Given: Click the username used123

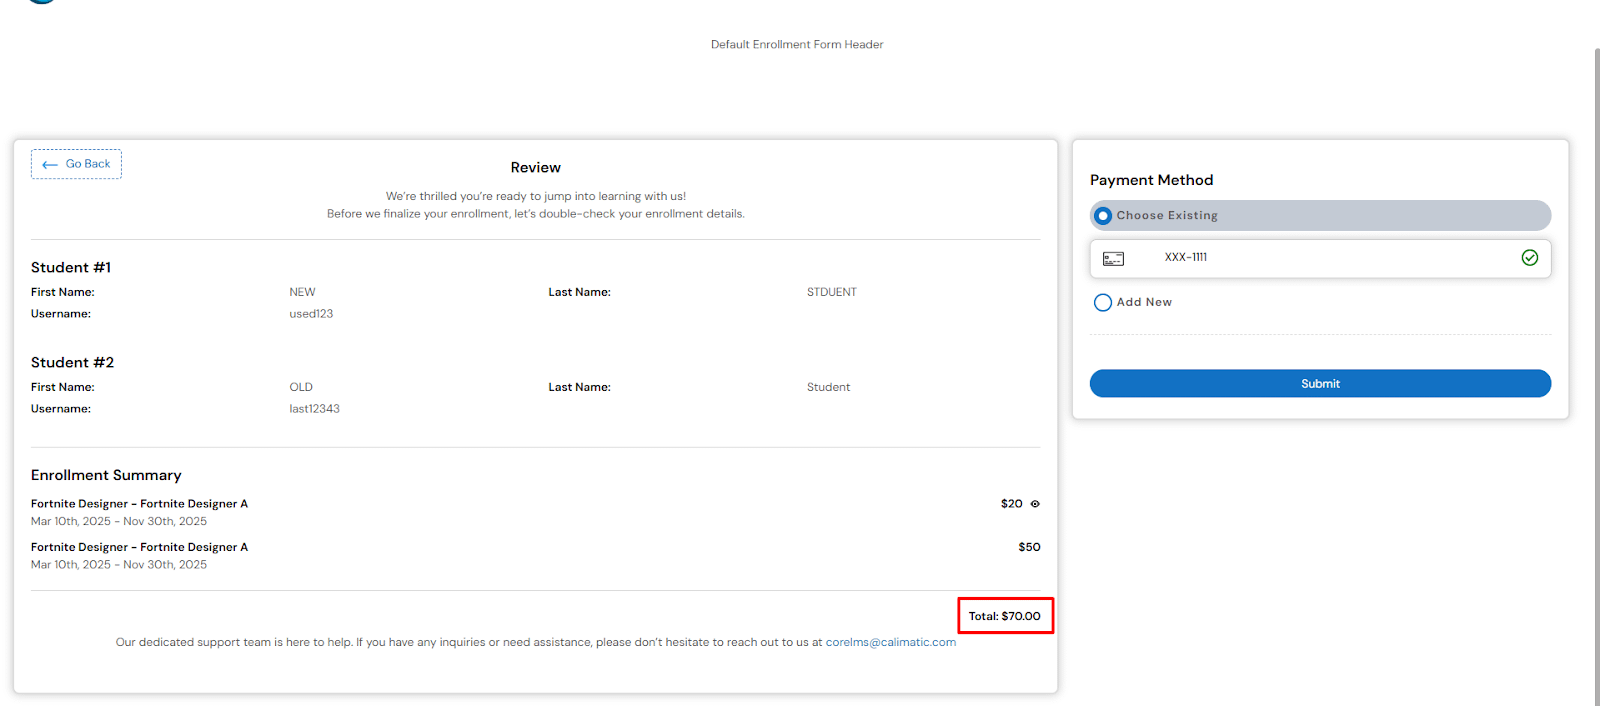Looking at the screenshot, I should pos(311,314).
